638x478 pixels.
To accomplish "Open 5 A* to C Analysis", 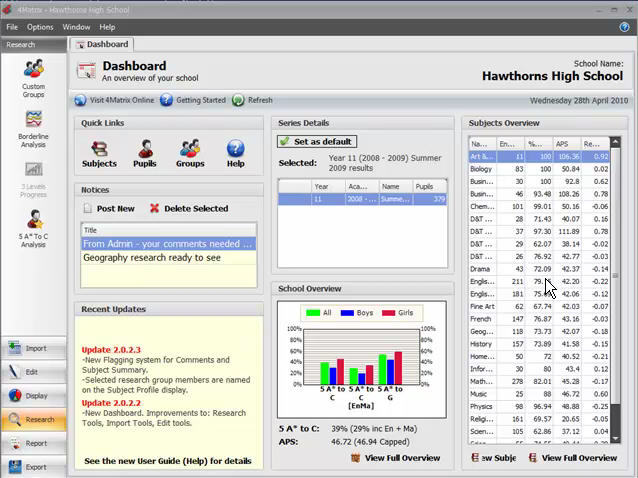I will point(33,227).
